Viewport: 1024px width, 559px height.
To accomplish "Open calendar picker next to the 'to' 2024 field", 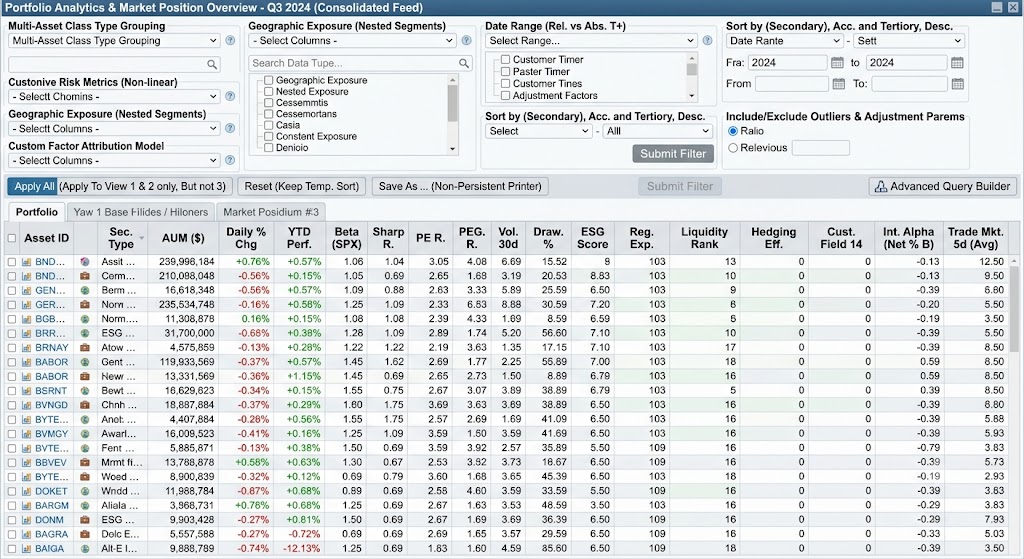I will [957, 63].
